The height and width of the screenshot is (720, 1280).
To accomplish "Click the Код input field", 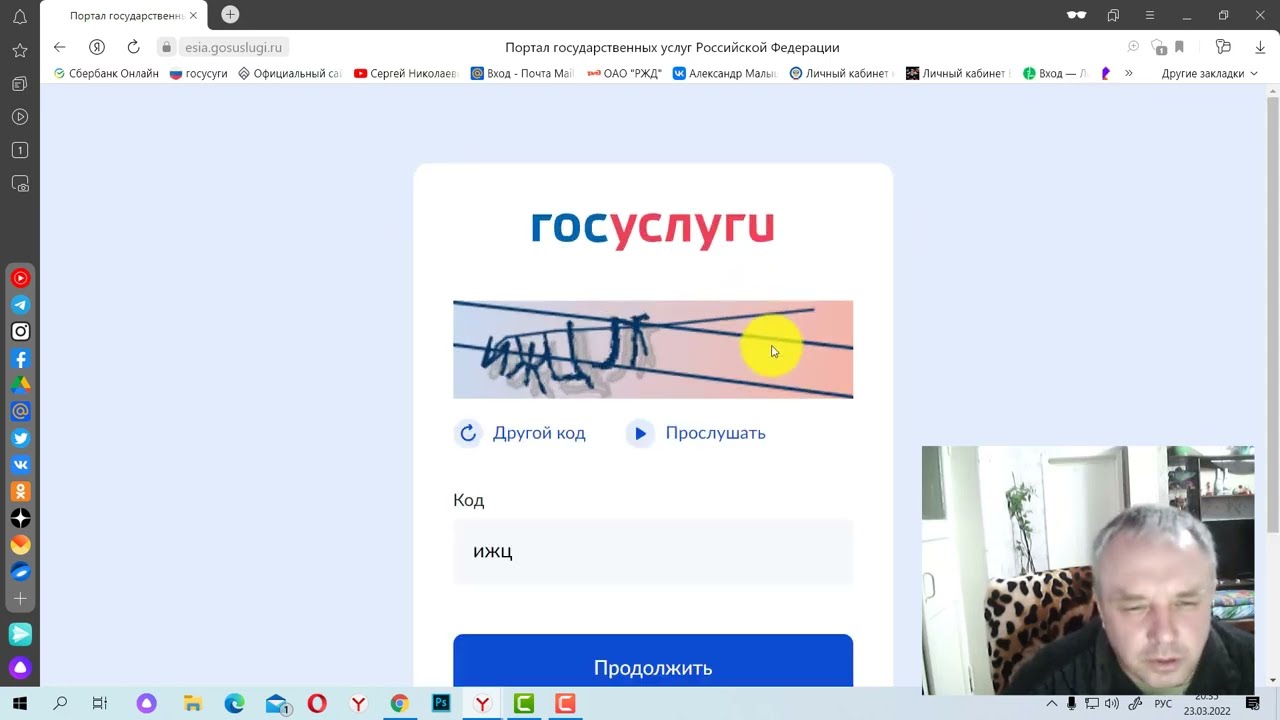I will 653,552.
